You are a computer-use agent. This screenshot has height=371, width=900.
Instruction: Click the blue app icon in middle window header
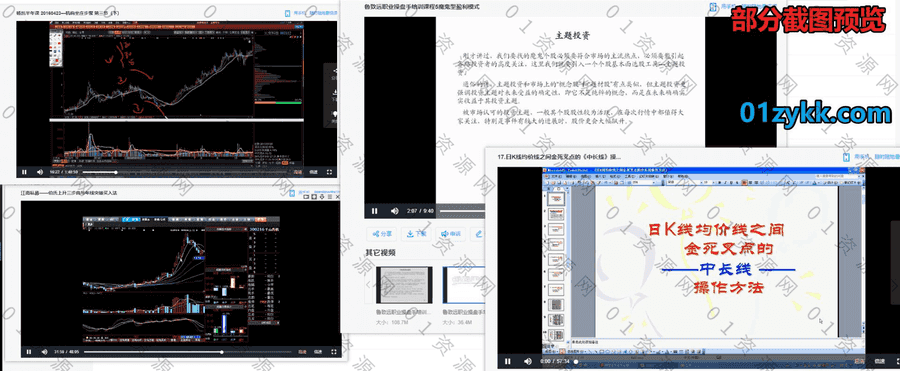click(713, 7)
